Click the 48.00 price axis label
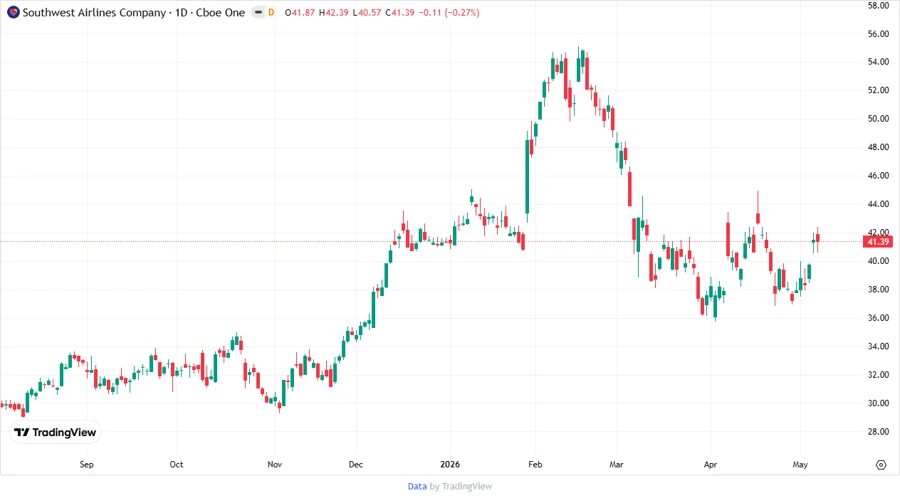Image resolution: width=900 pixels, height=498 pixels. 878,147
